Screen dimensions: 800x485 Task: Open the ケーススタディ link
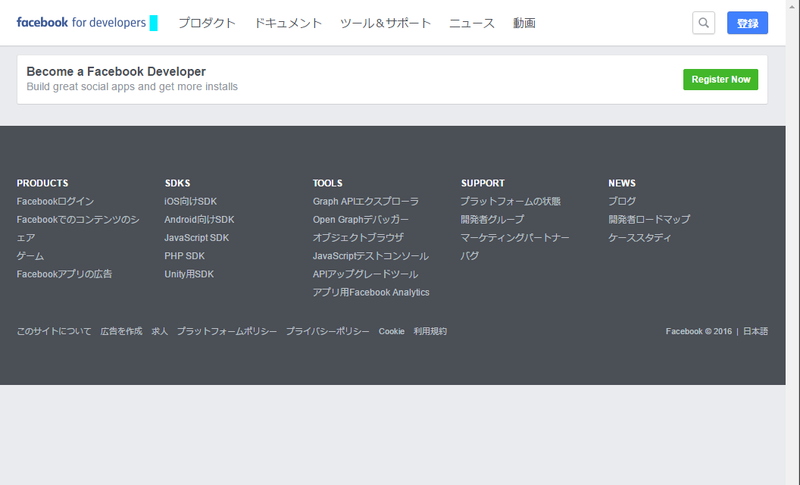[x=640, y=238]
